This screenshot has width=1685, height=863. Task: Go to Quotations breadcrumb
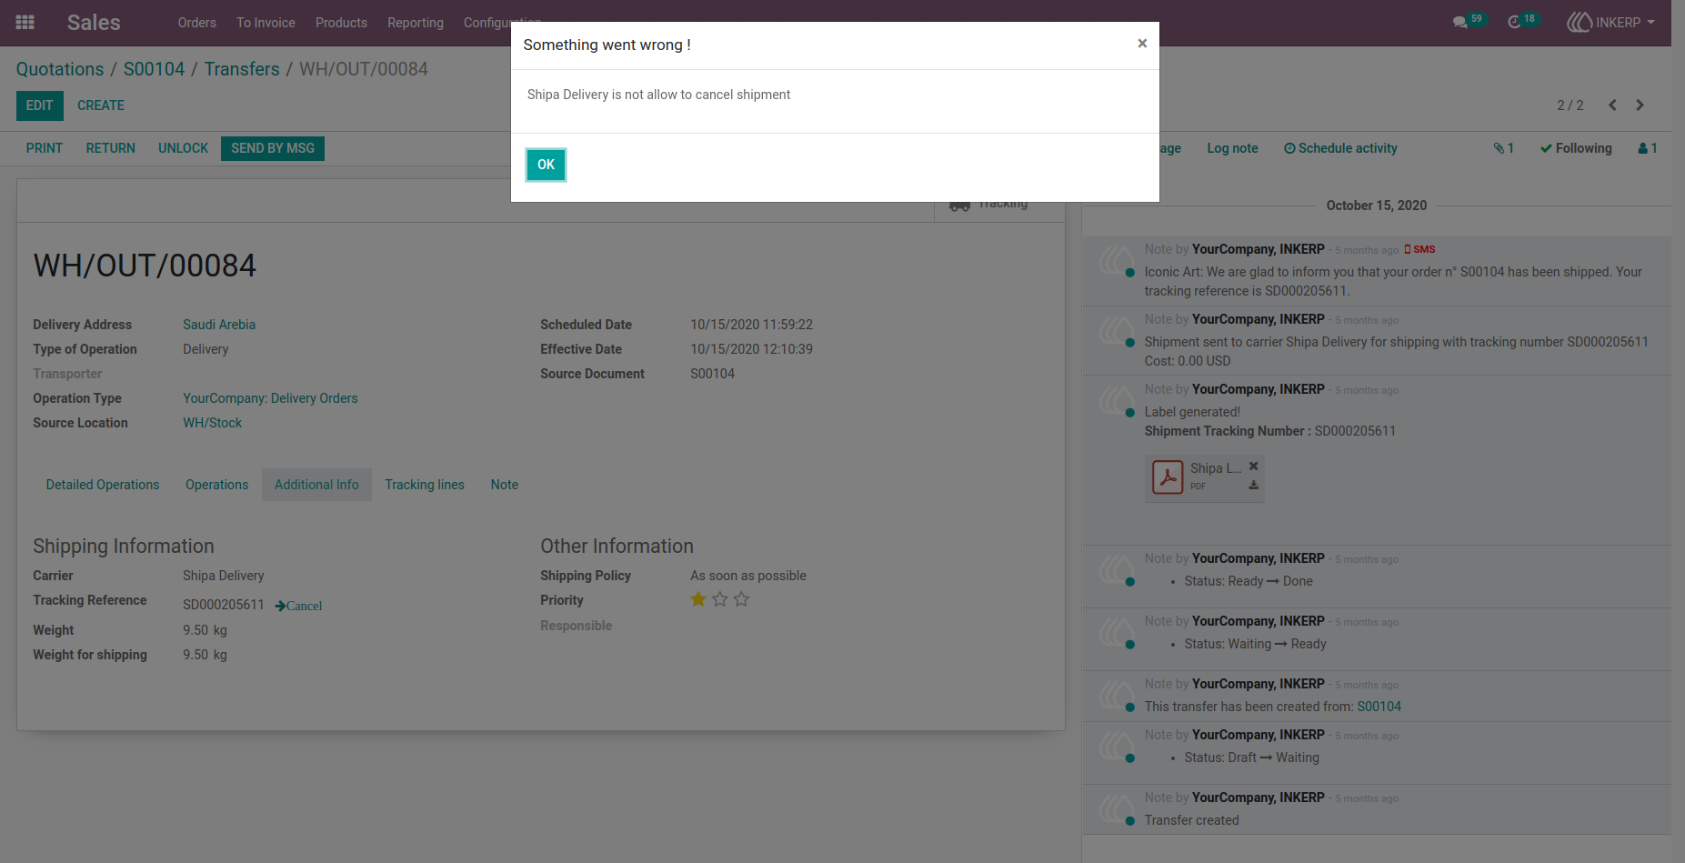pos(60,69)
